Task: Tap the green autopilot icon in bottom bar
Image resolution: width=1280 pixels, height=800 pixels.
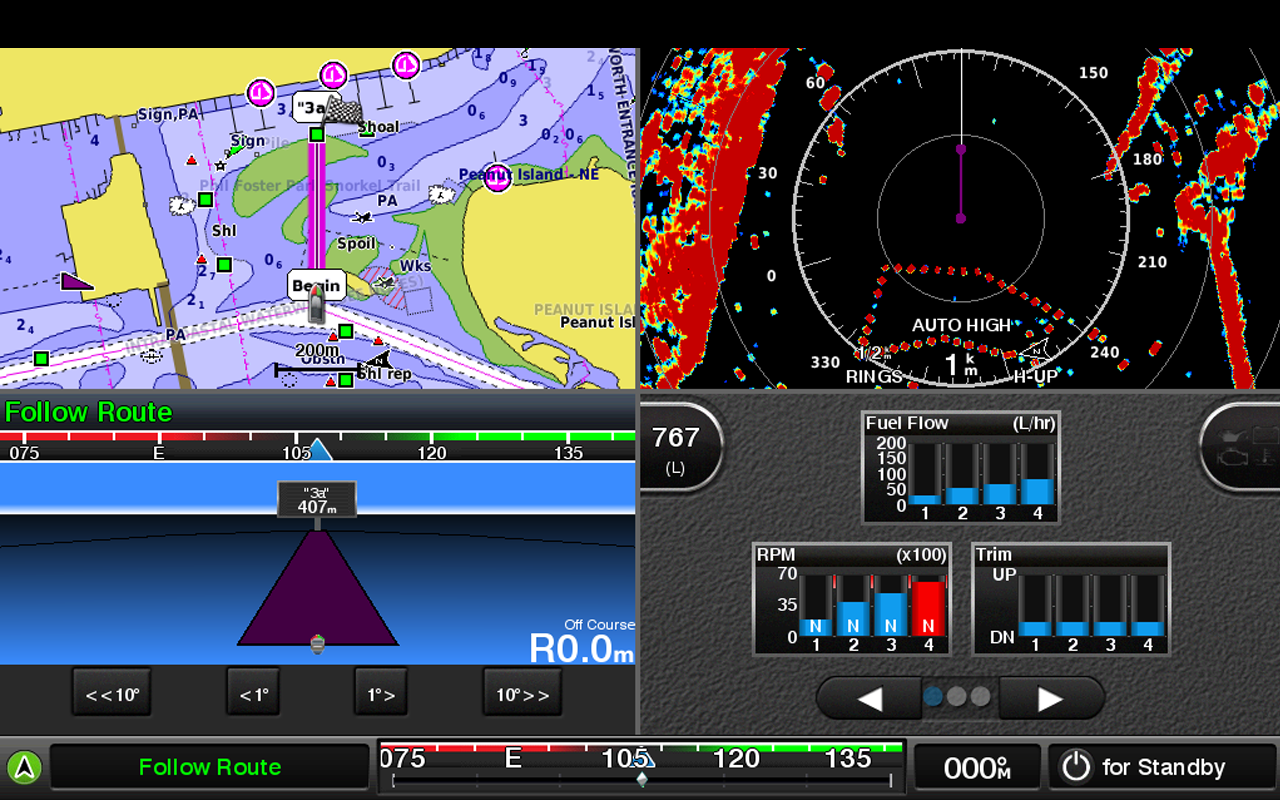Action: [x=25, y=768]
